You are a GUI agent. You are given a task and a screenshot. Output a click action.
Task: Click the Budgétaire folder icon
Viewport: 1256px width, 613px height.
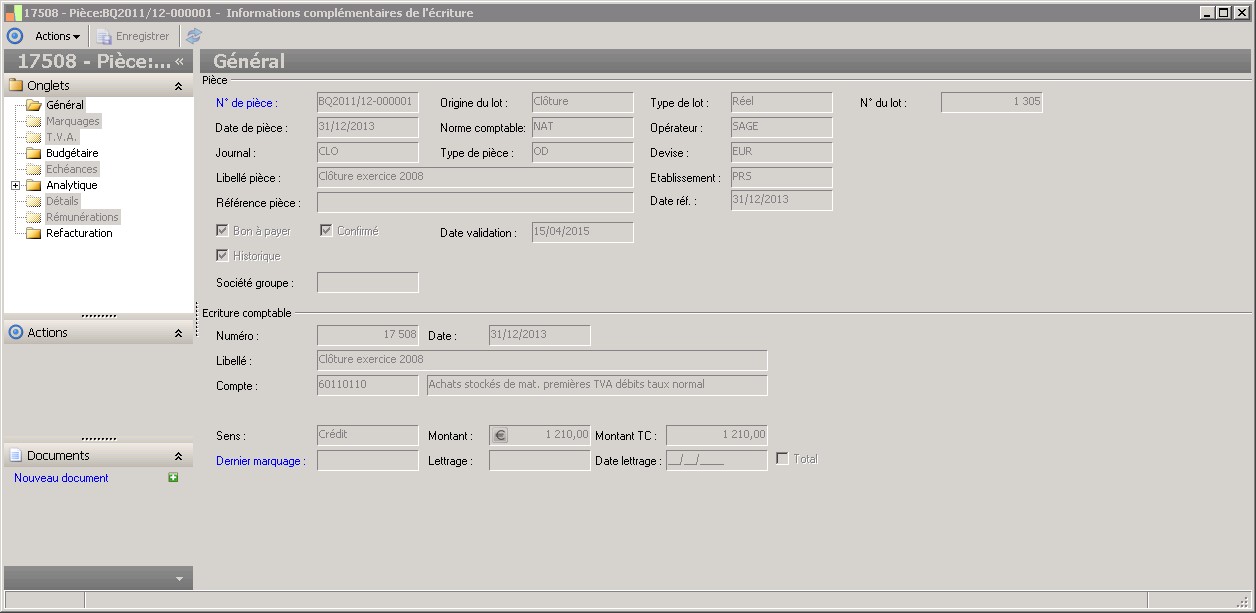click(34, 153)
